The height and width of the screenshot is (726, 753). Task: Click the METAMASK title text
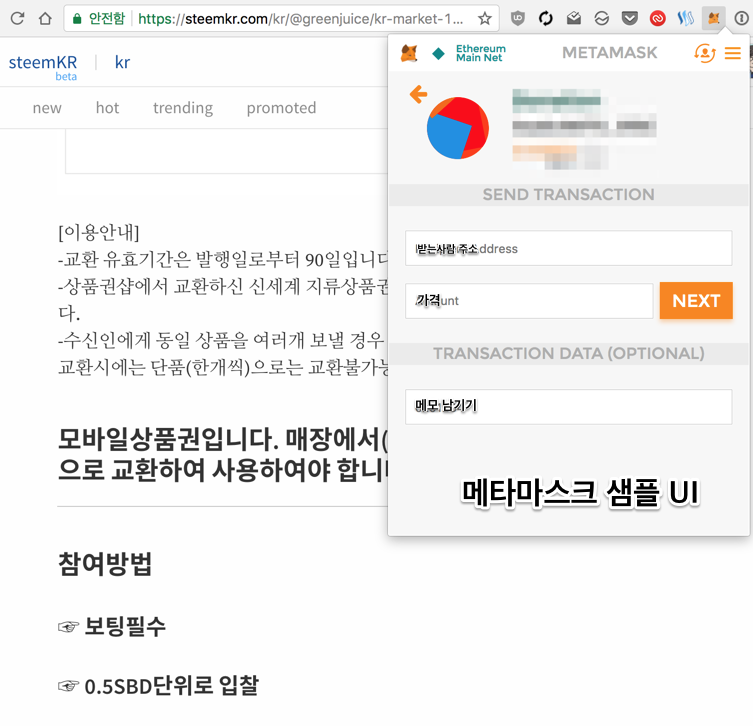[x=609, y=53]
